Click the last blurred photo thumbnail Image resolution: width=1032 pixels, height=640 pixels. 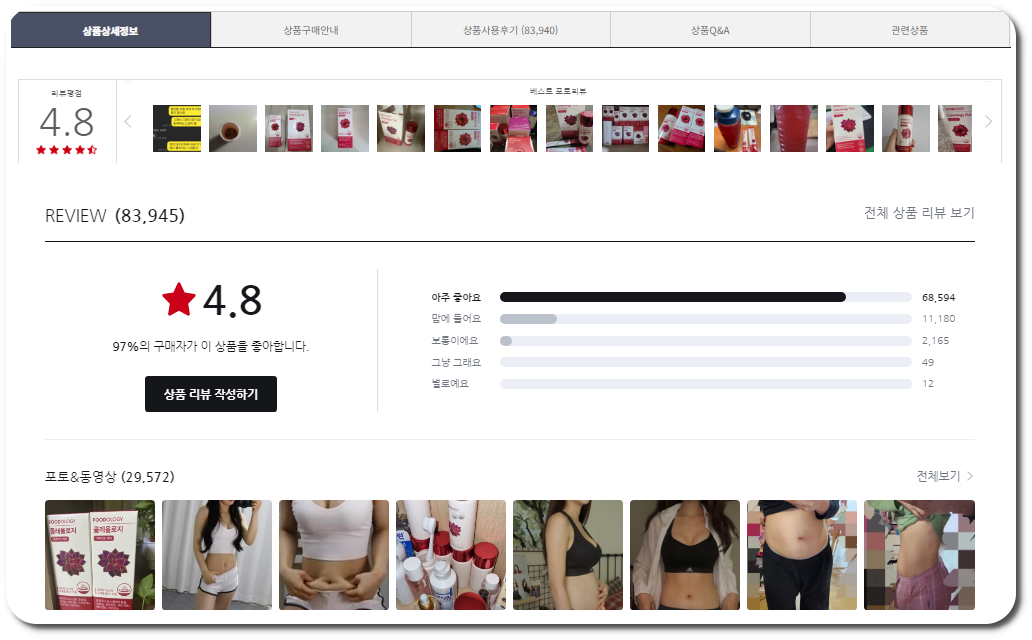(920, 555)
